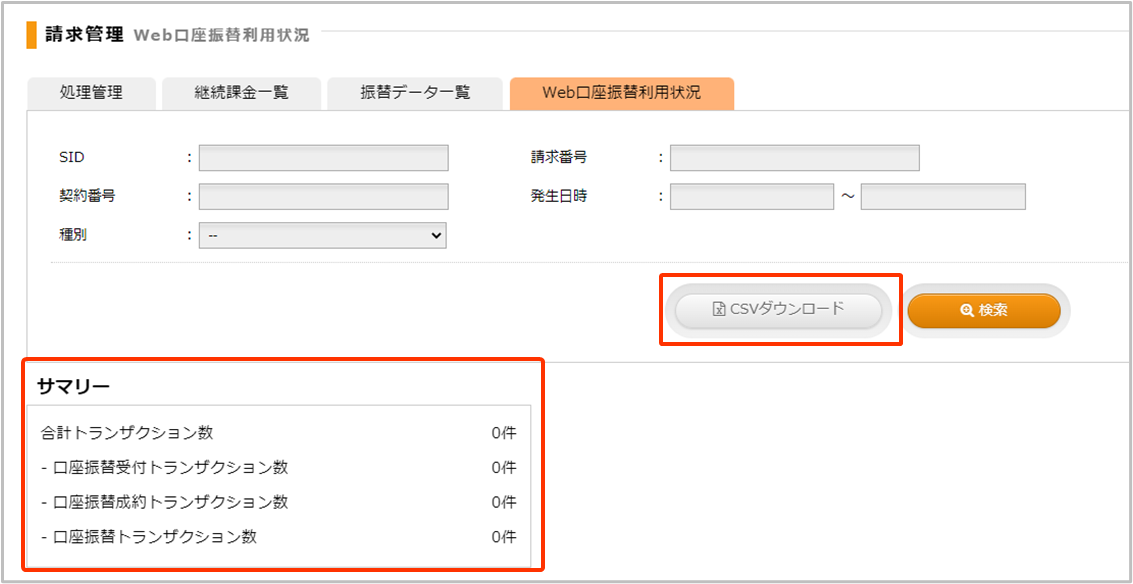Switch to the 処理管理 tab
This screenshot has height=584, width=1133.
tap(91, 93)
